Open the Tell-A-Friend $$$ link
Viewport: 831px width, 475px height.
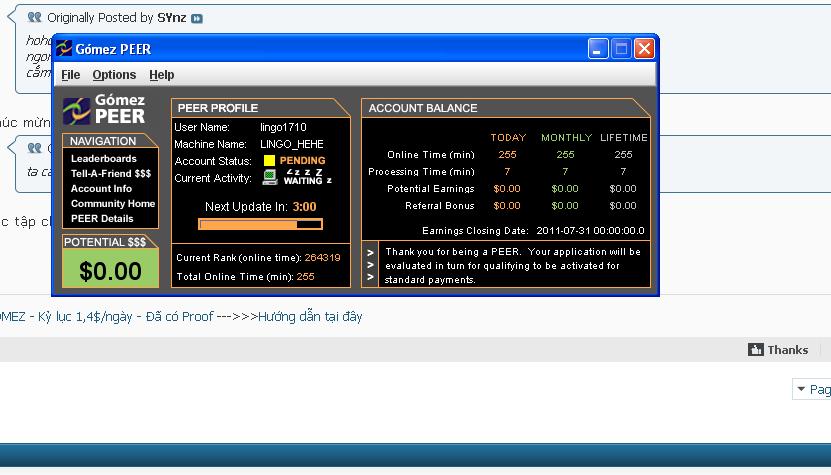[111, 173]
